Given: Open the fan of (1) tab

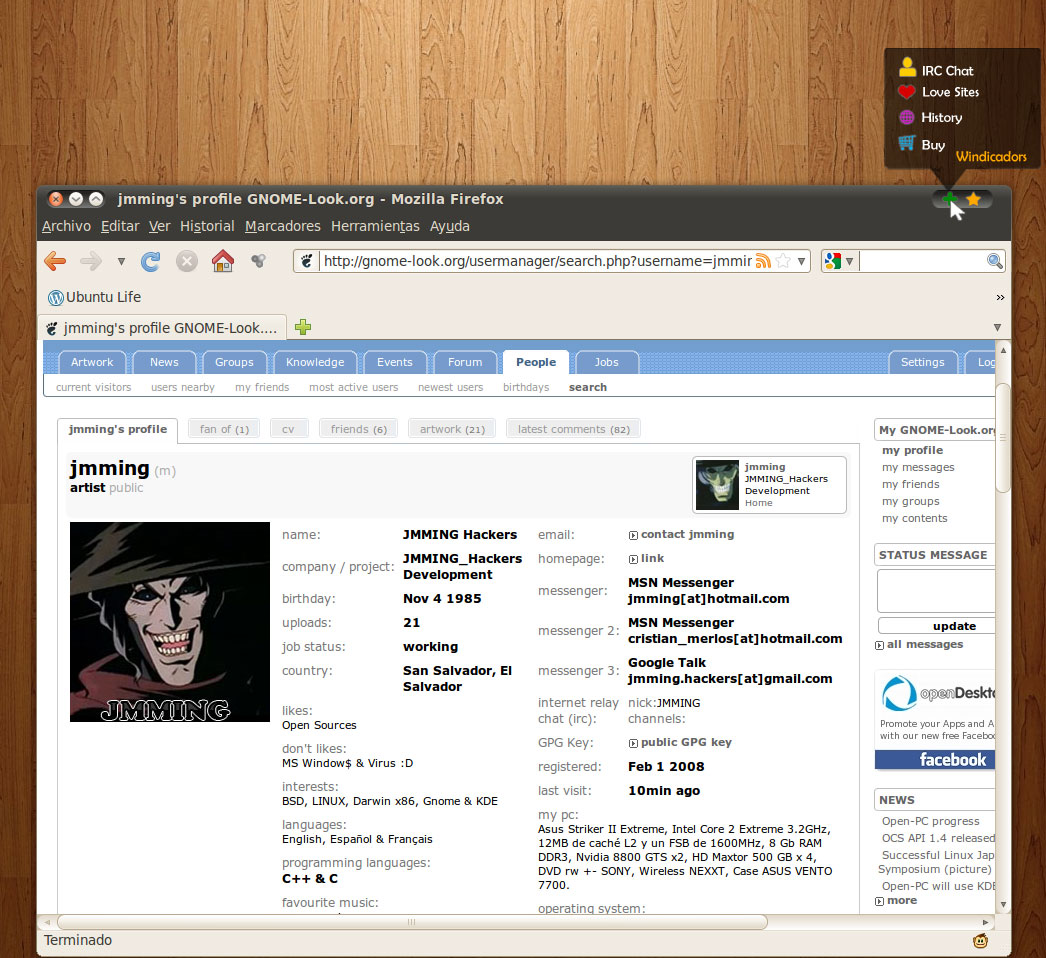Looking at the screenshot, I should [224, 429].
